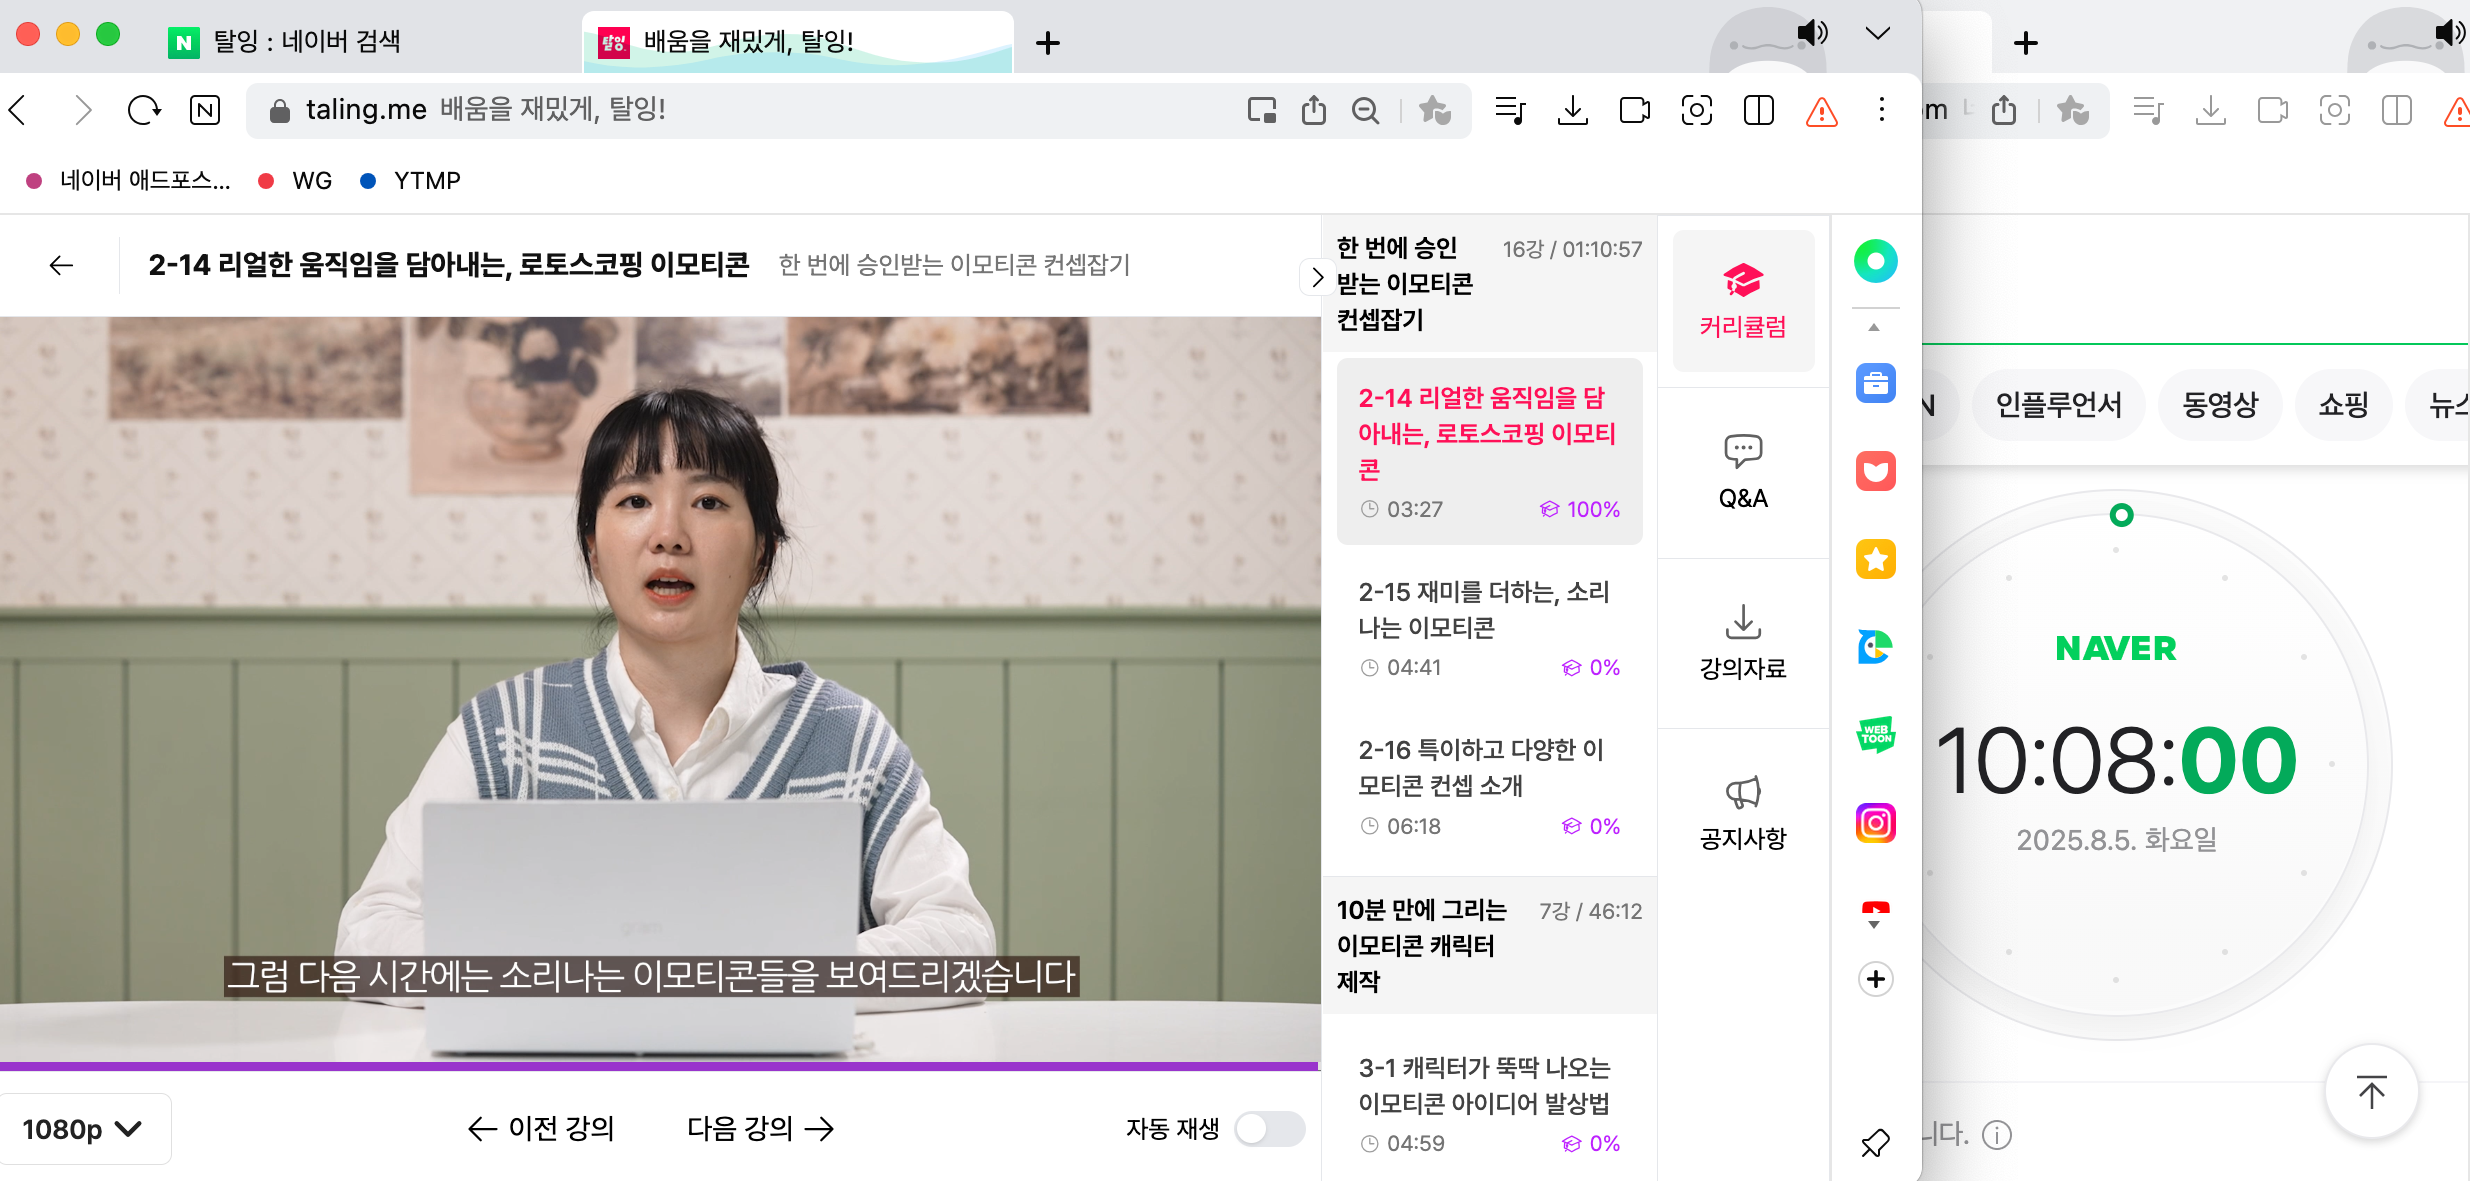
Task: Open the Naver Webtoon sidebar icon
Action: (x=1875, y=735)
